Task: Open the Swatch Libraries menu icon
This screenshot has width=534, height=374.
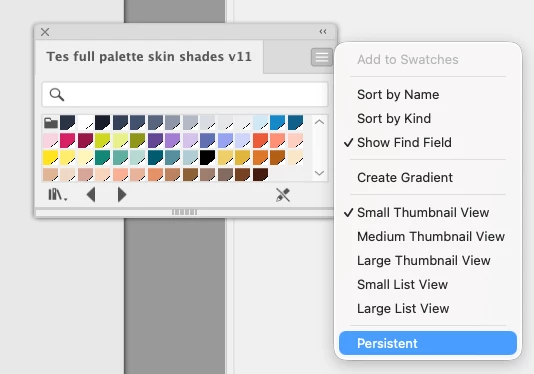Action: (x=57, y=195)
